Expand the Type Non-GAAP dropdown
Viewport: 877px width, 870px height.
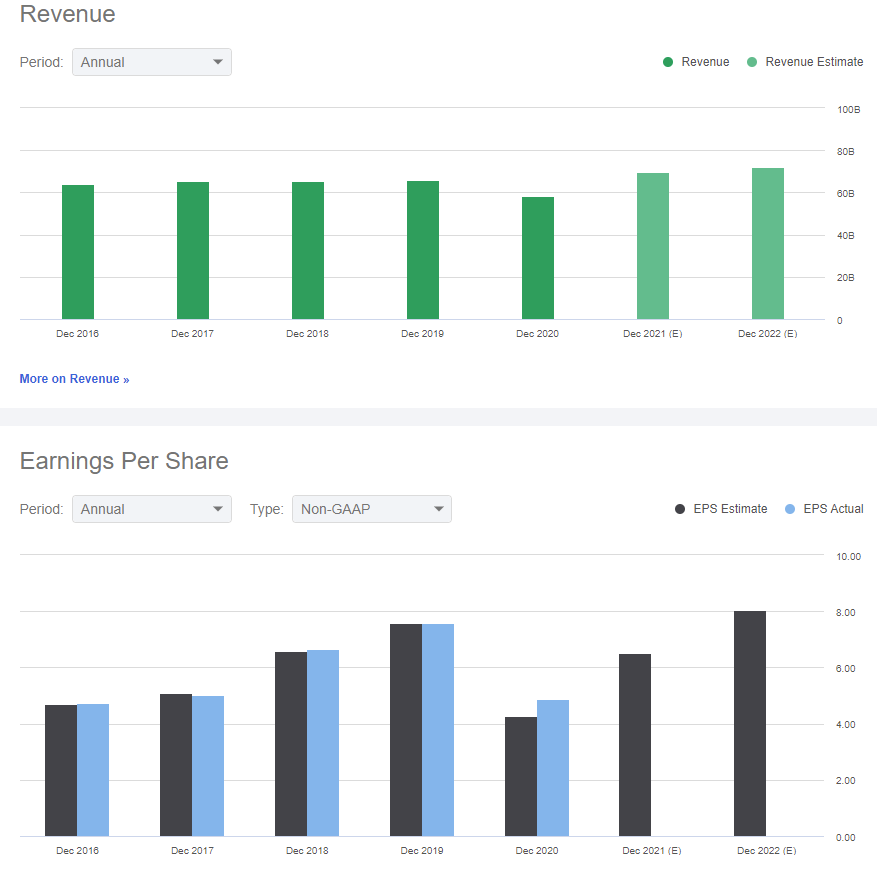pyautogui.click(x=371, y=509)
